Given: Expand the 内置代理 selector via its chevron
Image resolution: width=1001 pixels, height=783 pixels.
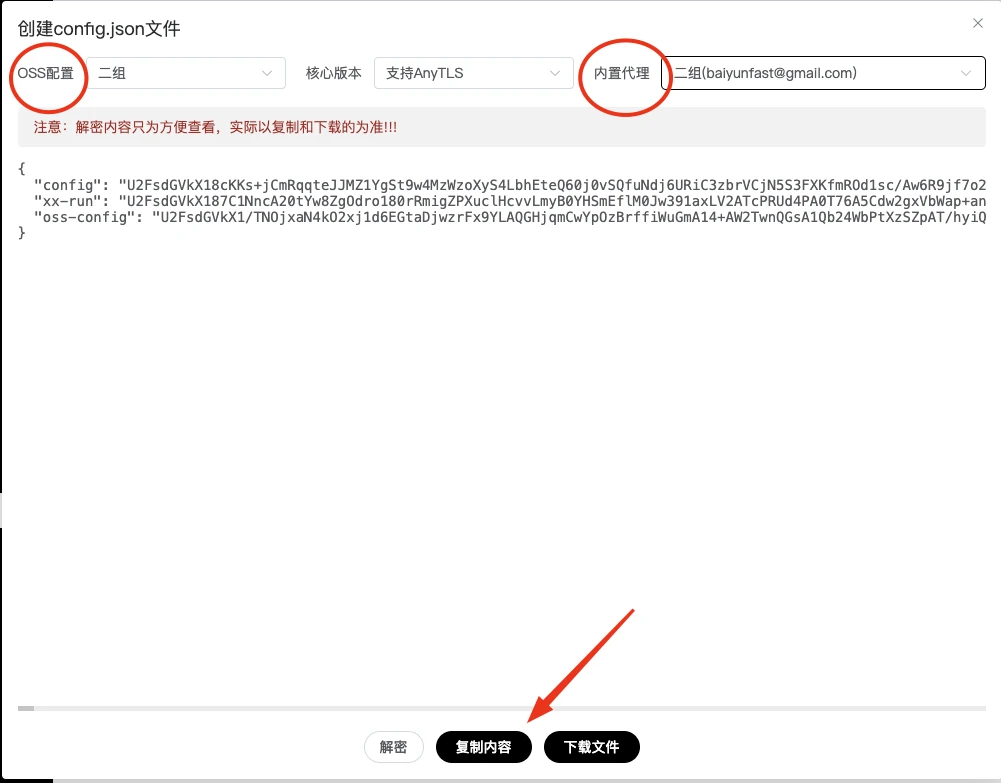Looking at the screenshot, I should tap(965, 73).
